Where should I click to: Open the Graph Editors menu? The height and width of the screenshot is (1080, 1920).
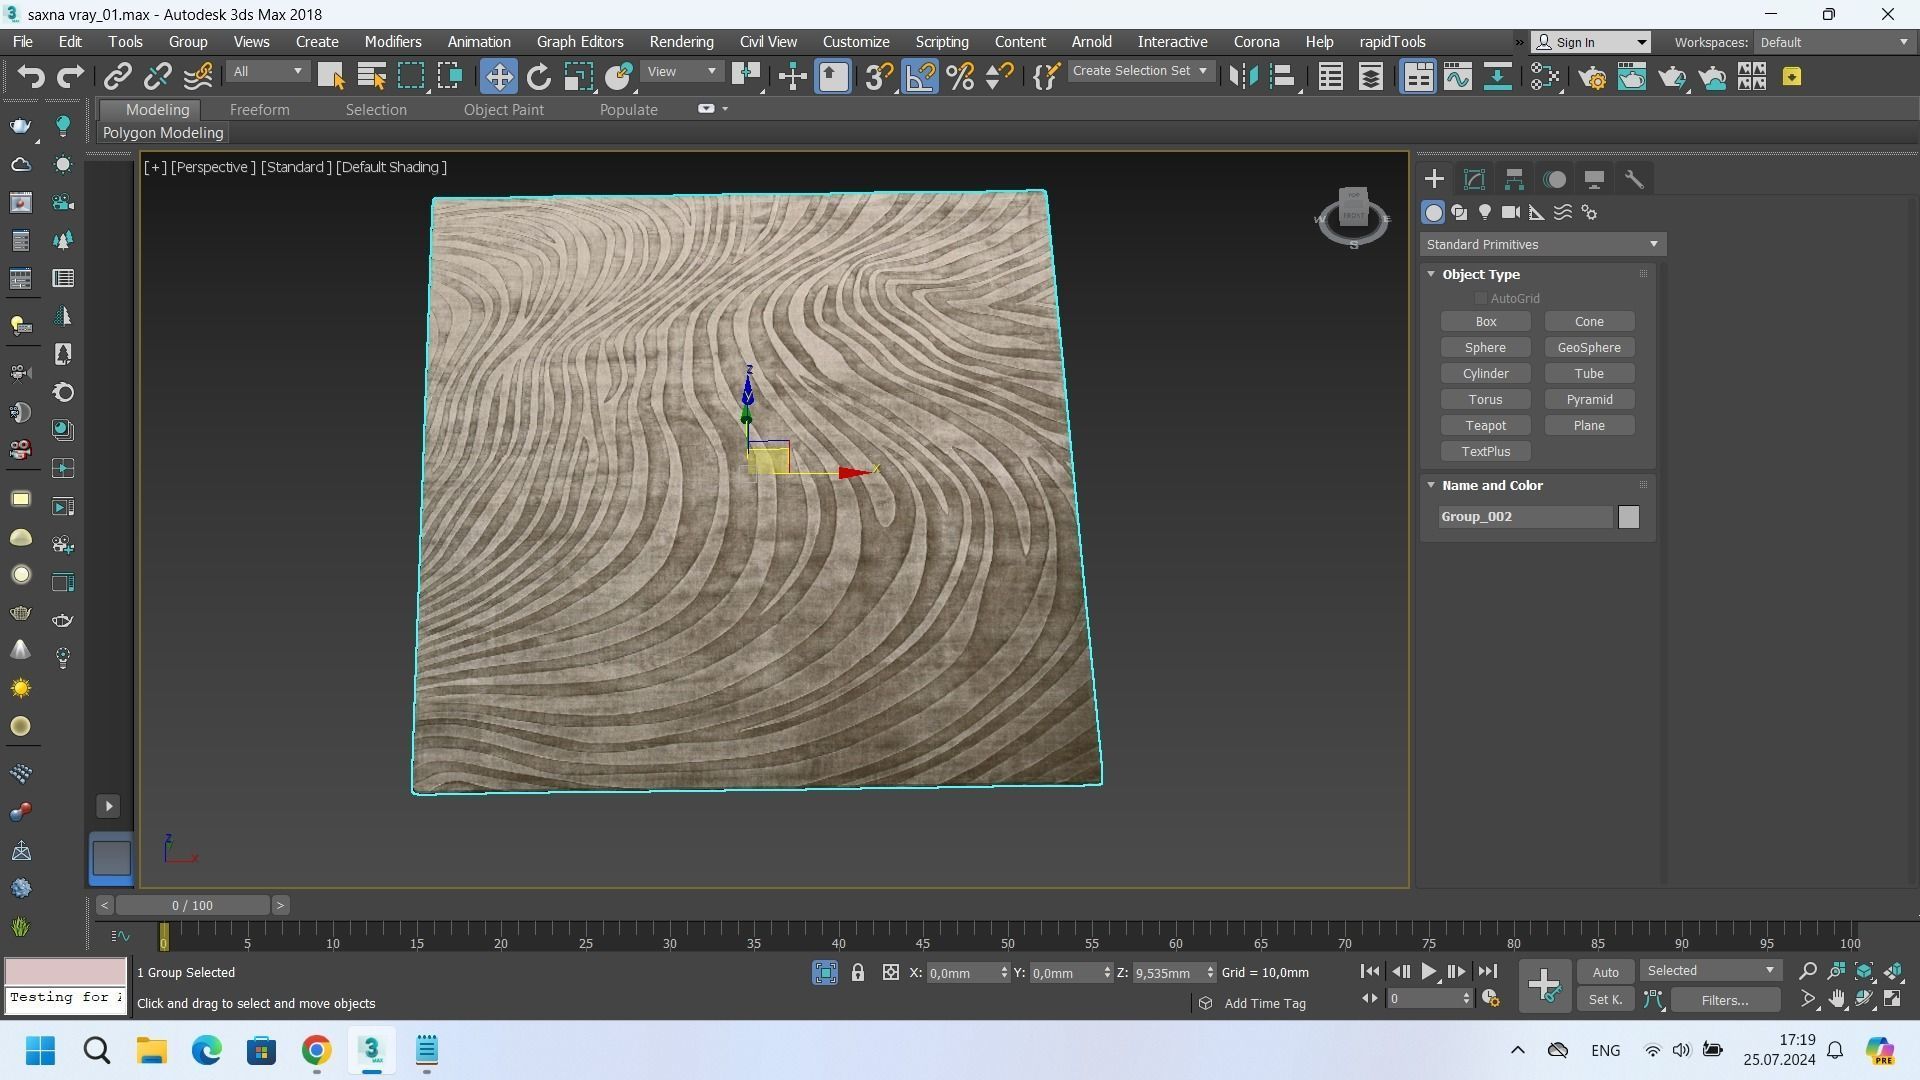click(x=580, y=42)
